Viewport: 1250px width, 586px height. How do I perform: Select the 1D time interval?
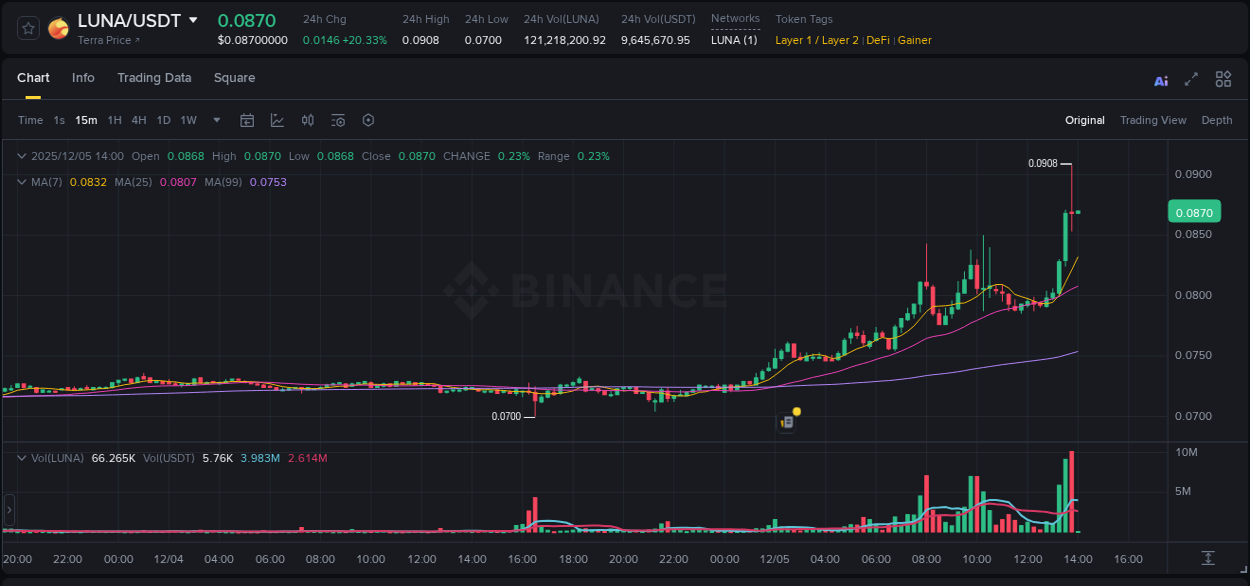point(163,120)
